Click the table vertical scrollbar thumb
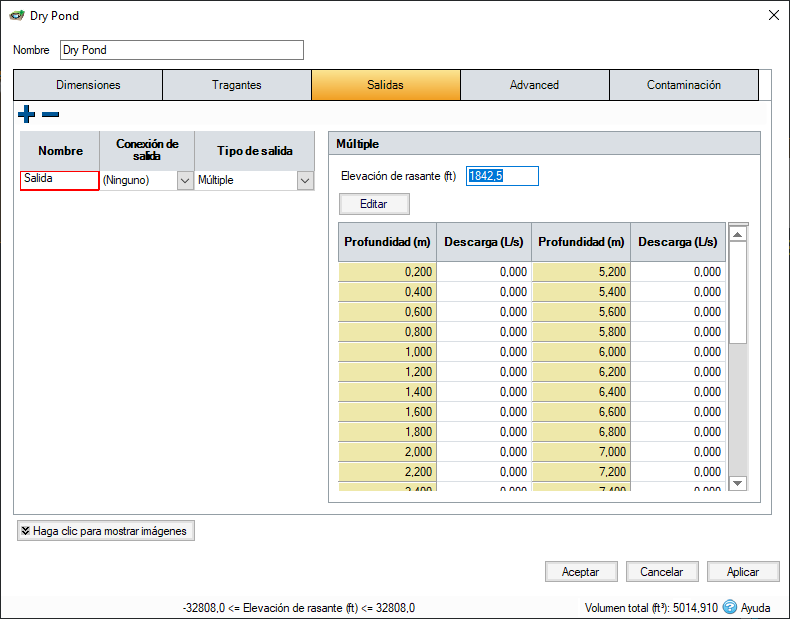The height and width of the screenshot is (619, 790). [x=738, y=293]
